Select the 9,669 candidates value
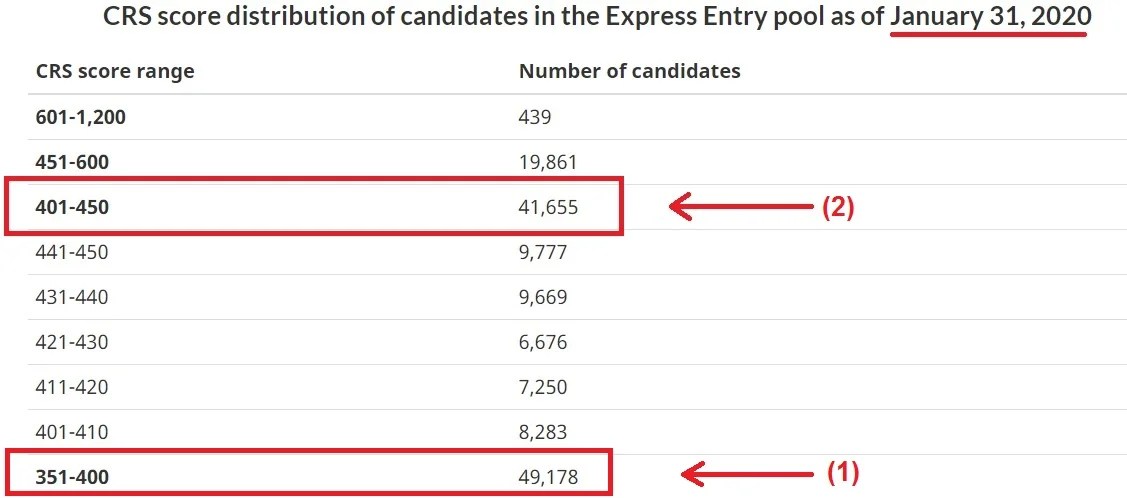Screen dimensions: 1127x498 pyautogui.click(x=543, y=297)
